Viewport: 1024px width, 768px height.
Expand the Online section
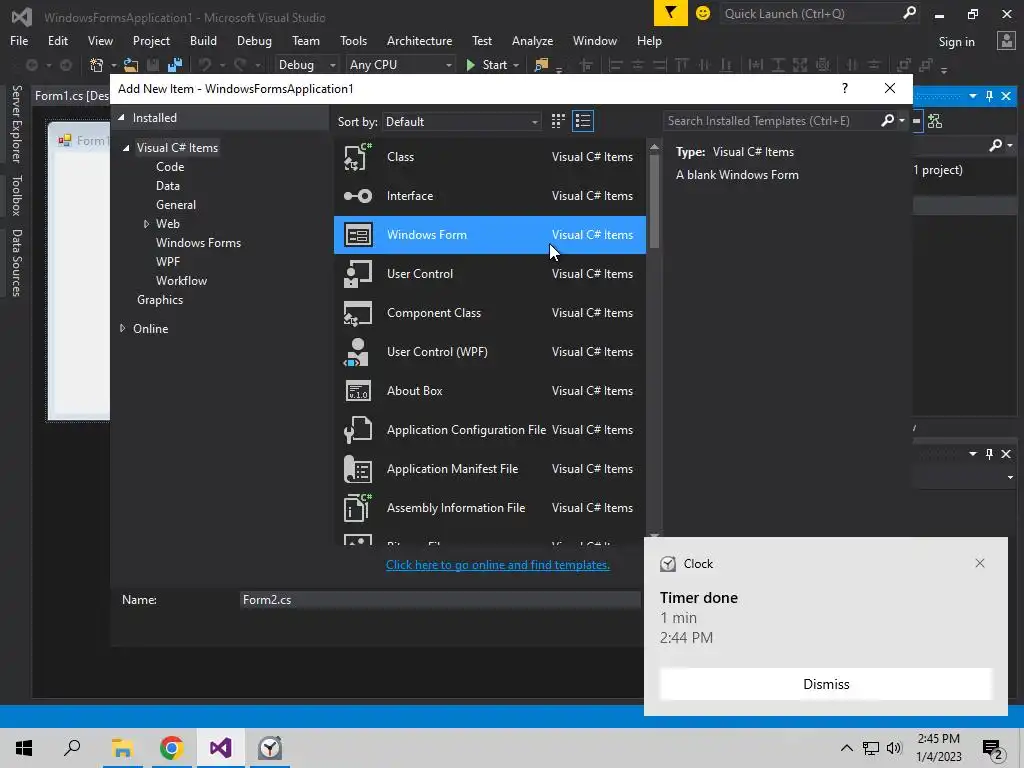coord(122,328)
